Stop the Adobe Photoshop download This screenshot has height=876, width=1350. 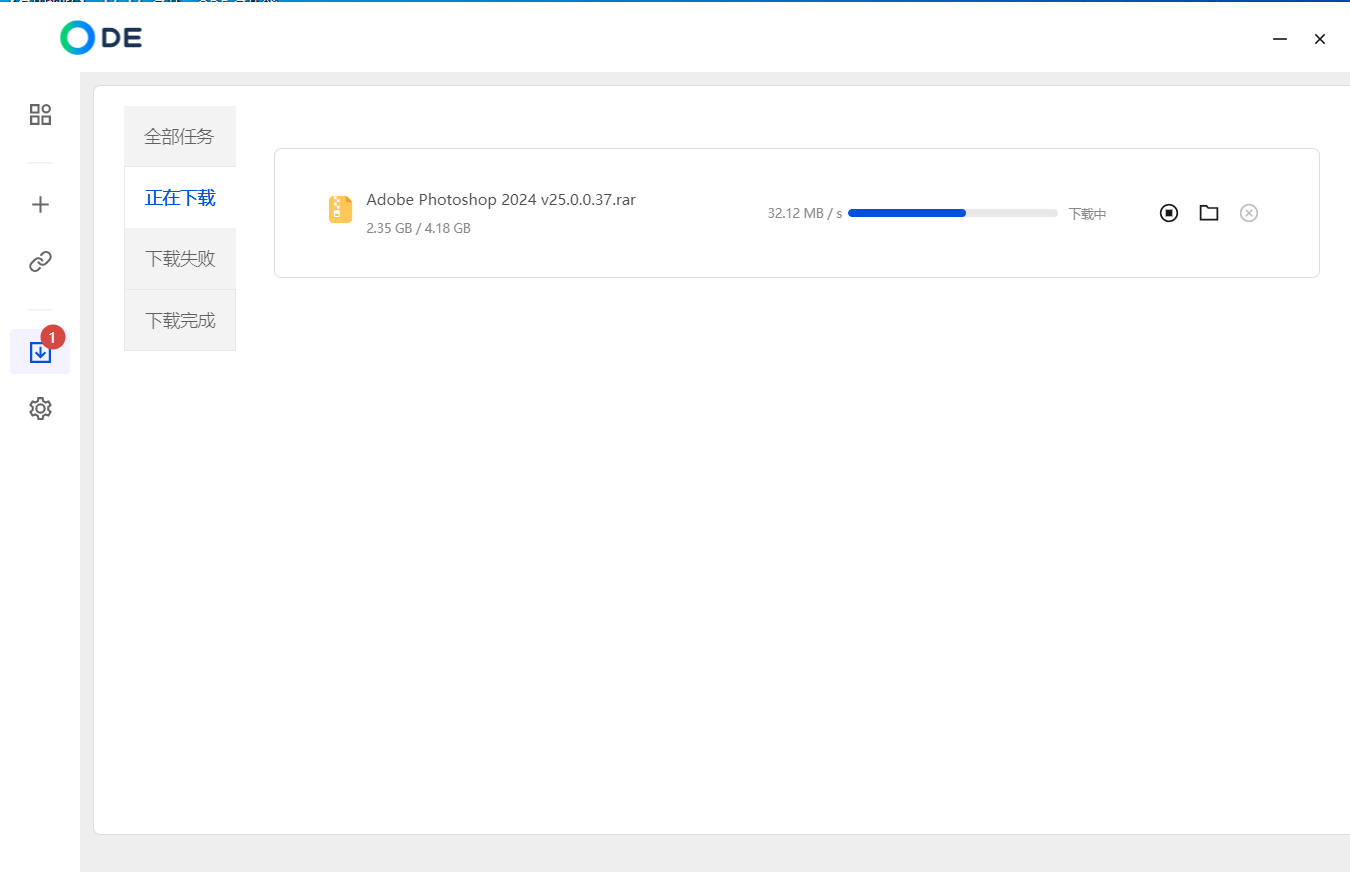click(1169, 213)
